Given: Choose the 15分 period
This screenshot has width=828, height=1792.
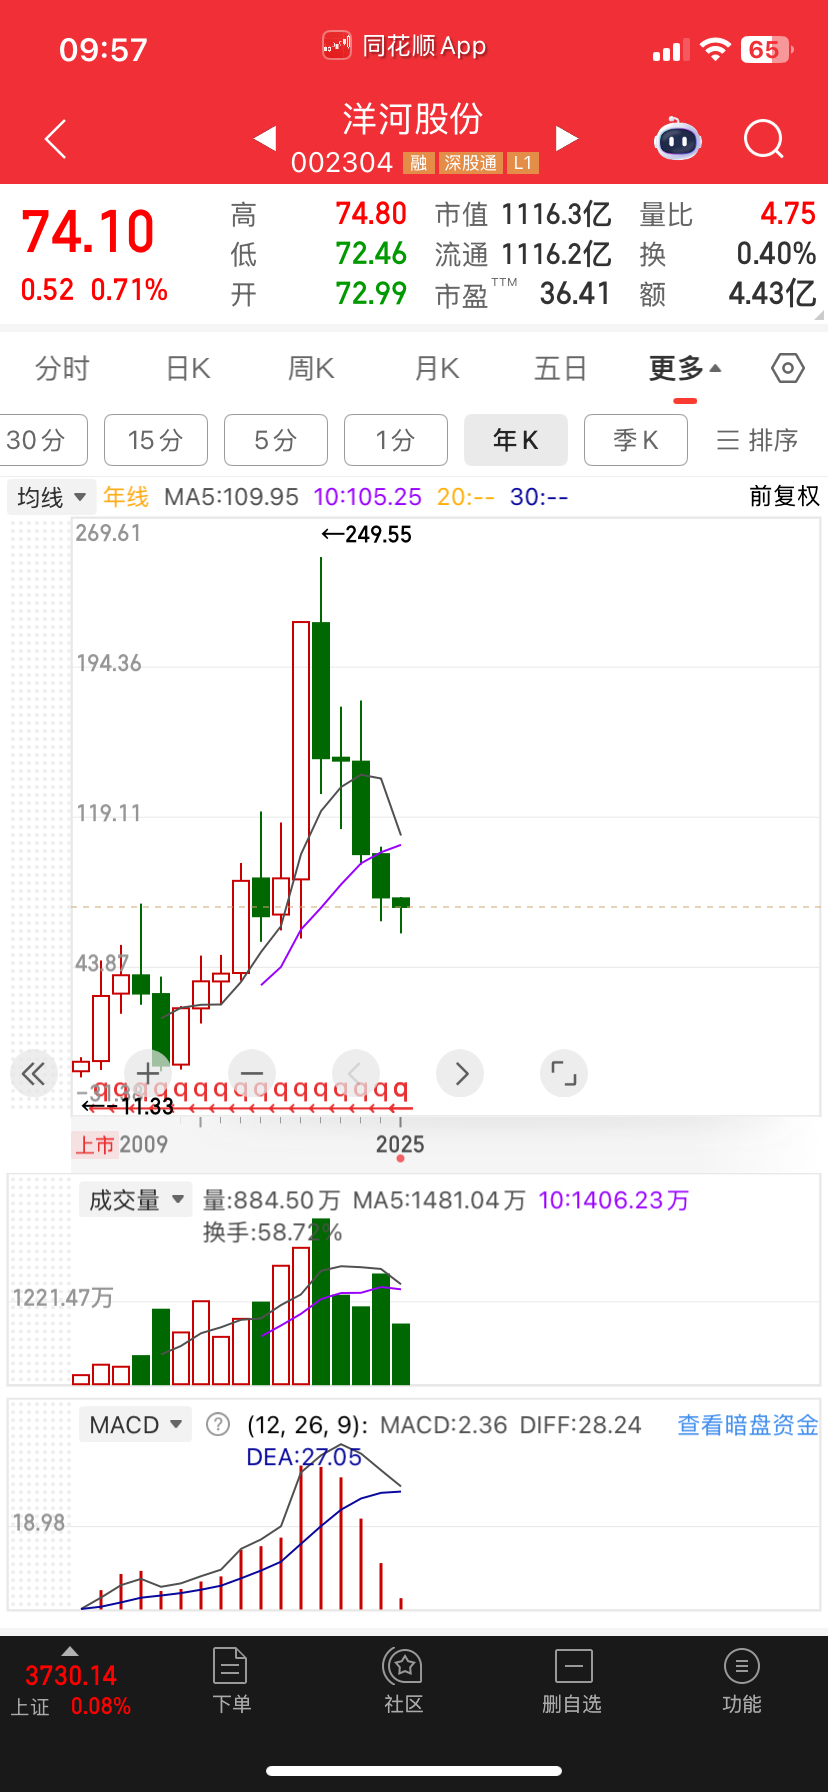Looking at the screenshot, I should [156, 440].
